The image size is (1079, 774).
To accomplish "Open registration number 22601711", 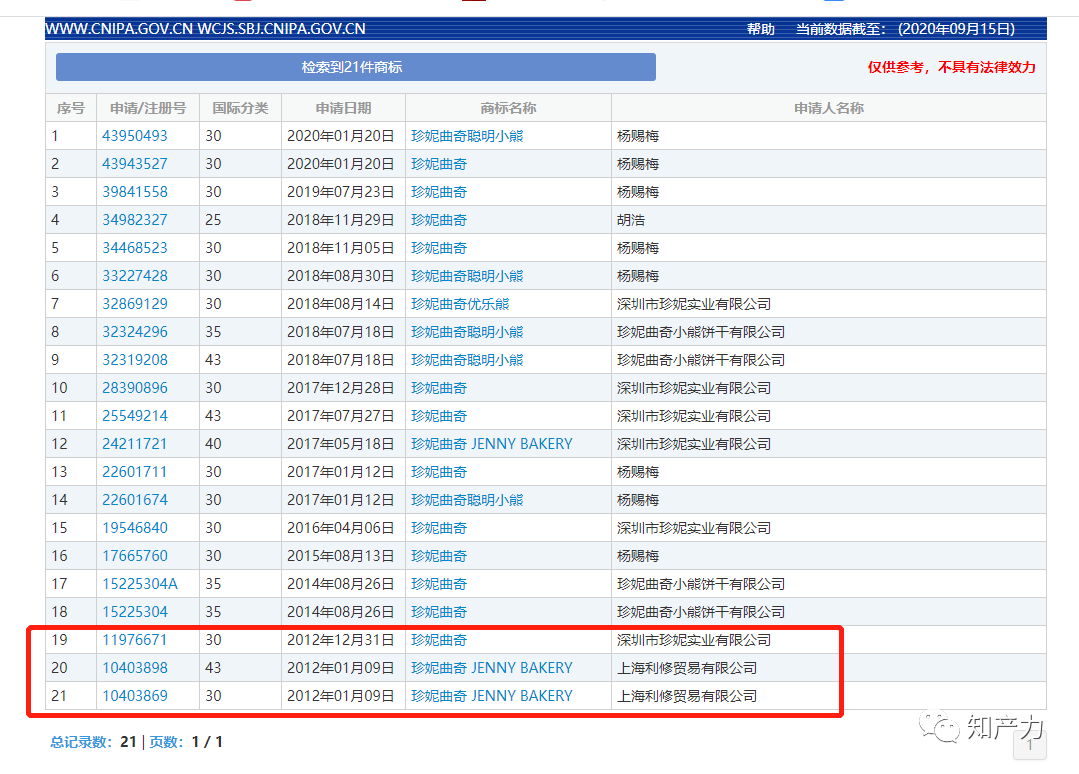I will 135,472.
